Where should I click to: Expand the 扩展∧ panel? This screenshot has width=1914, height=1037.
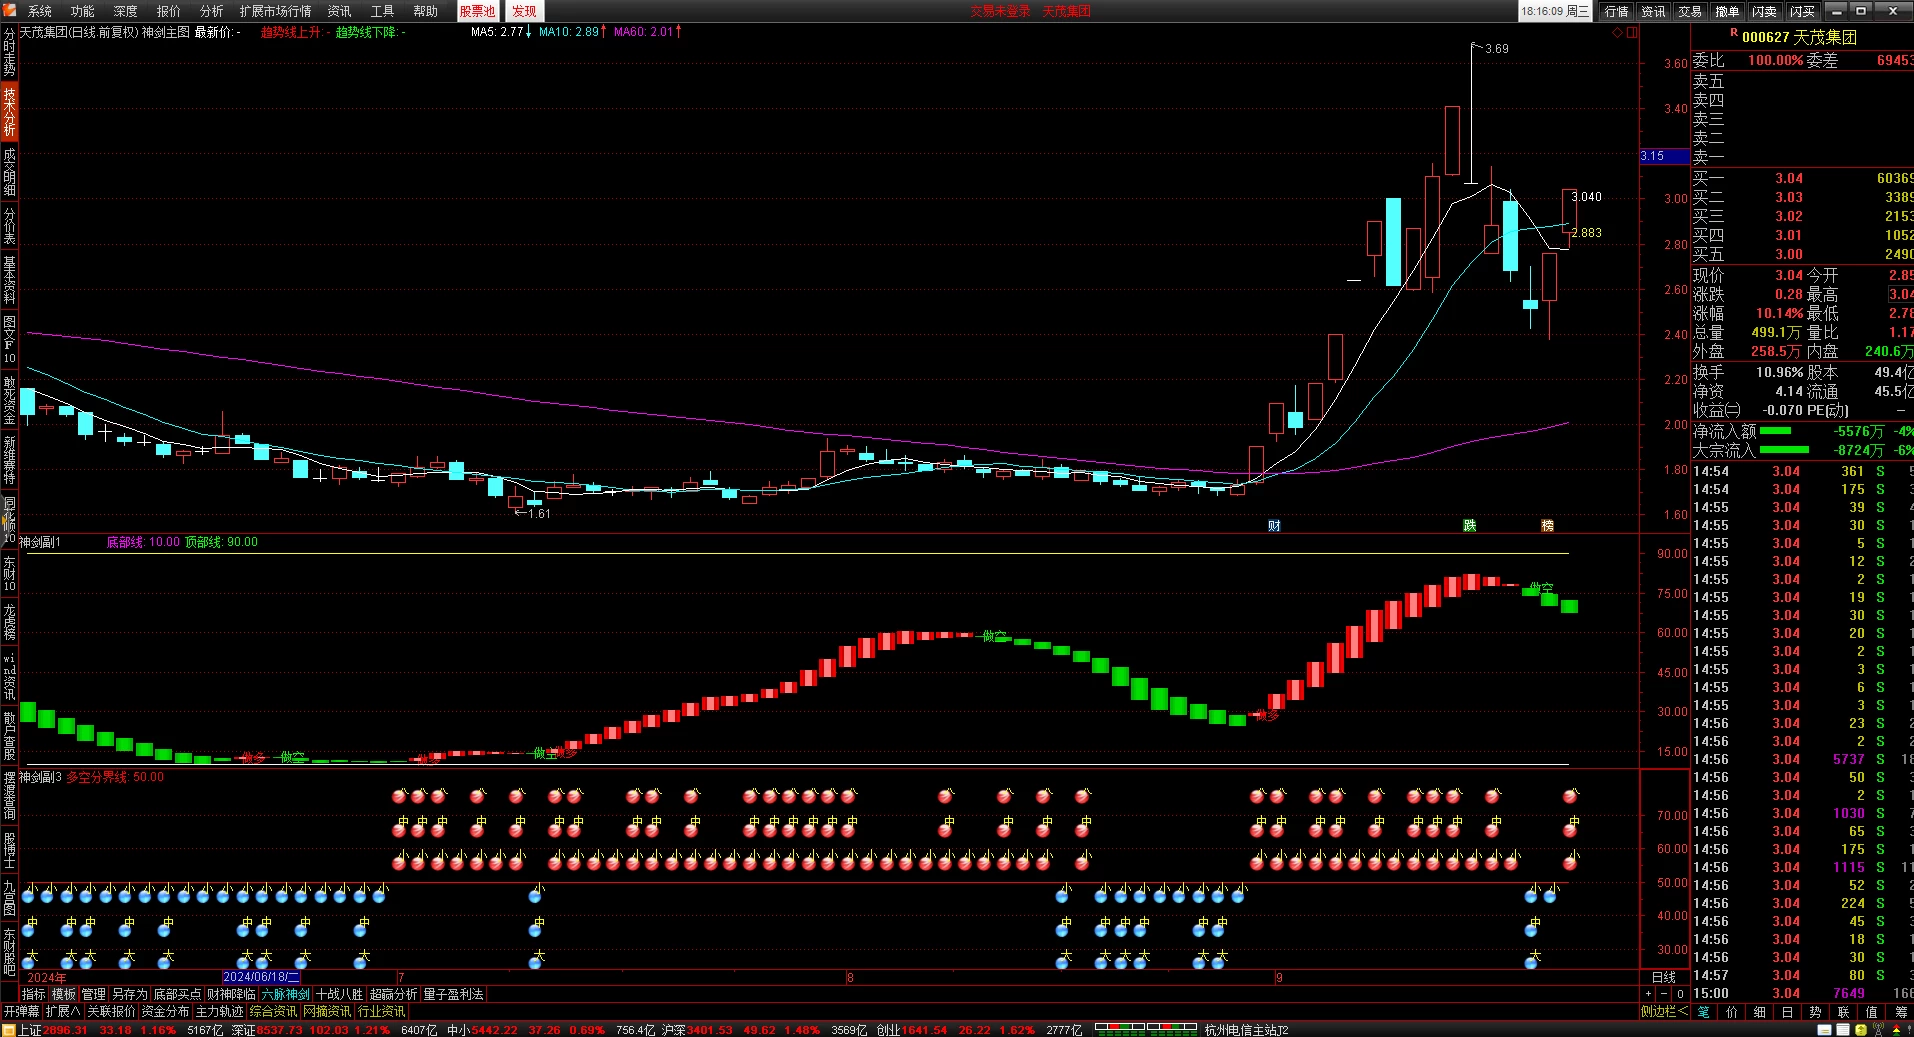click(63, 1012)
